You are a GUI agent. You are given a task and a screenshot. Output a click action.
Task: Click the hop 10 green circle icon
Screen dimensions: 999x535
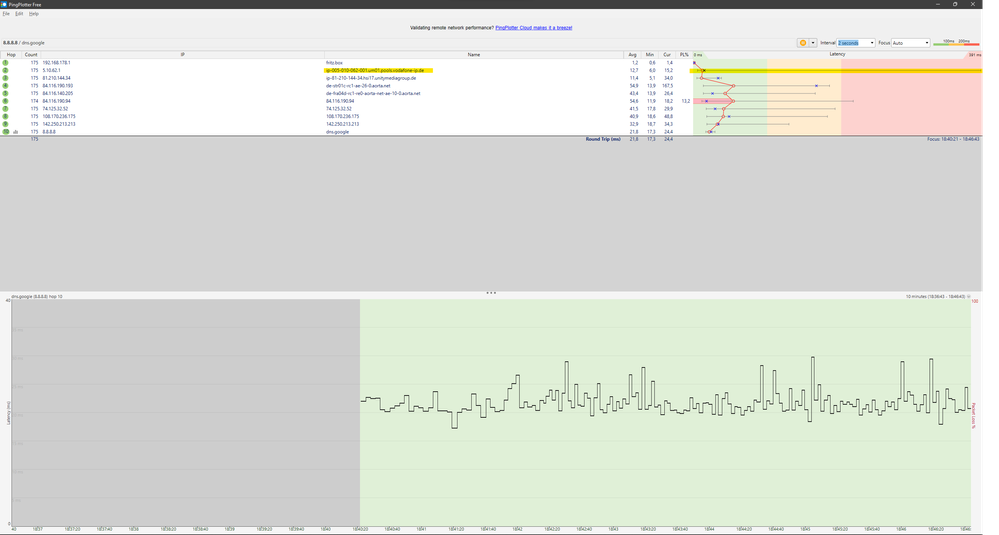5,131
